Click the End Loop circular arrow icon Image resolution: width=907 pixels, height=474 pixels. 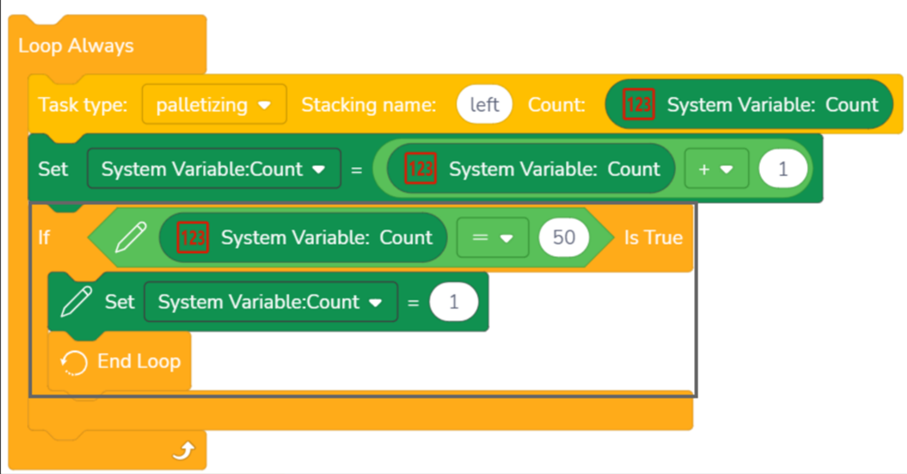click(x=74, y=362)
